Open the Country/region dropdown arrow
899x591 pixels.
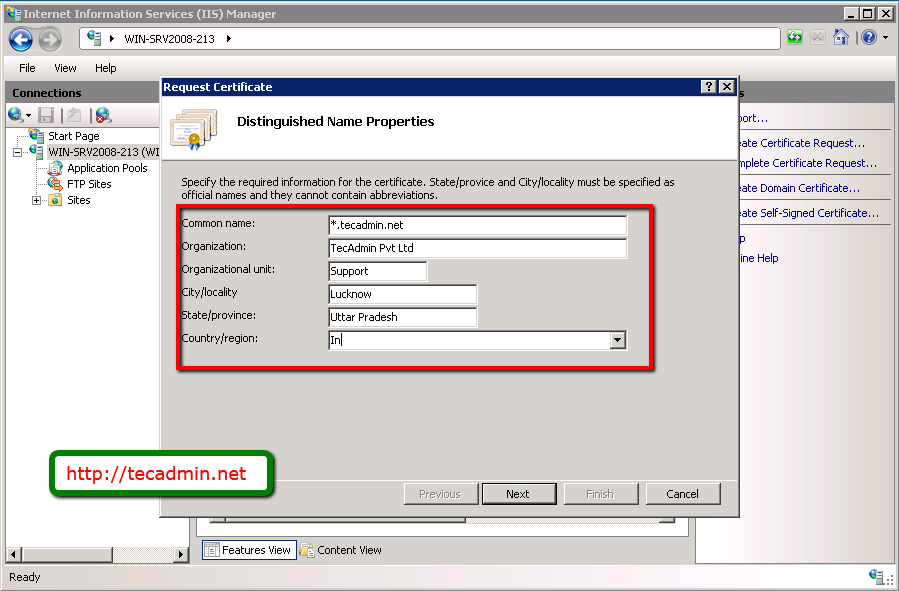(x=617, y=340)
